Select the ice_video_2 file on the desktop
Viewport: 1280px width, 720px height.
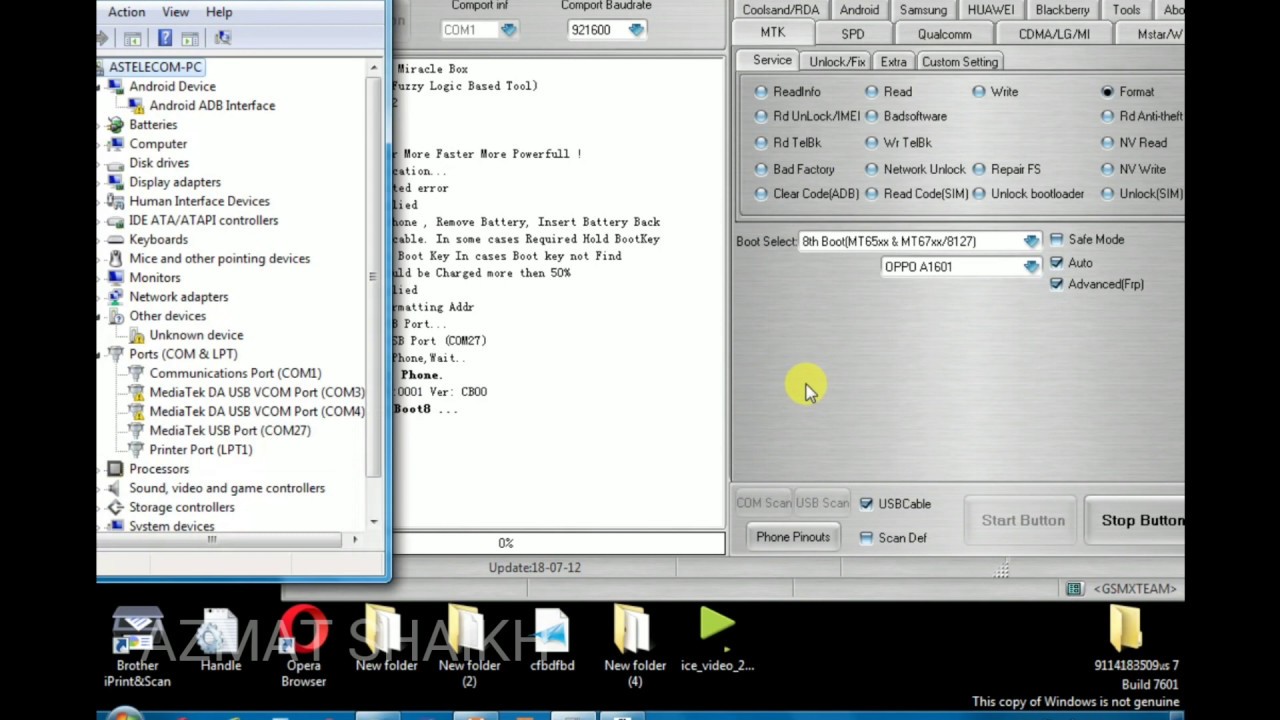click(717, 640)
